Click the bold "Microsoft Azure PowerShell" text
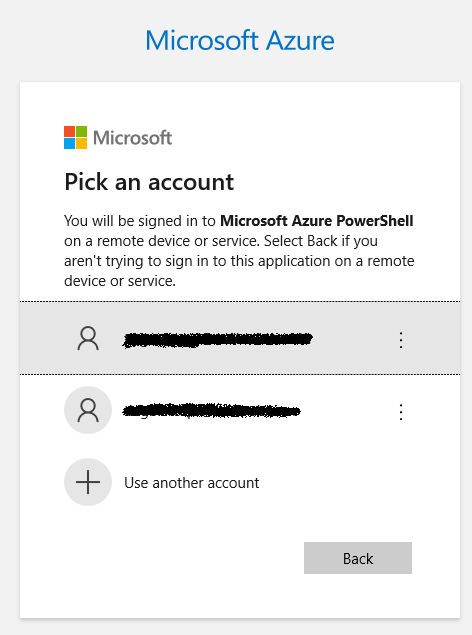 point(317,221)
